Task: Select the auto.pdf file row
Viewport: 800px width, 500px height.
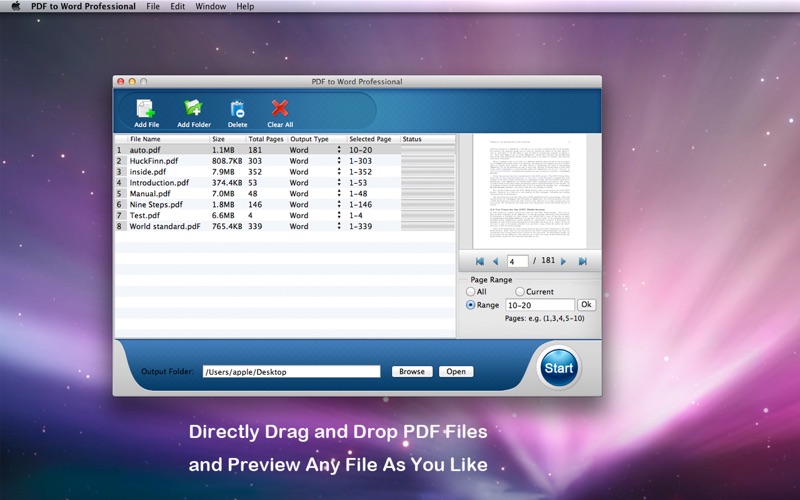Action: point(285,149)
